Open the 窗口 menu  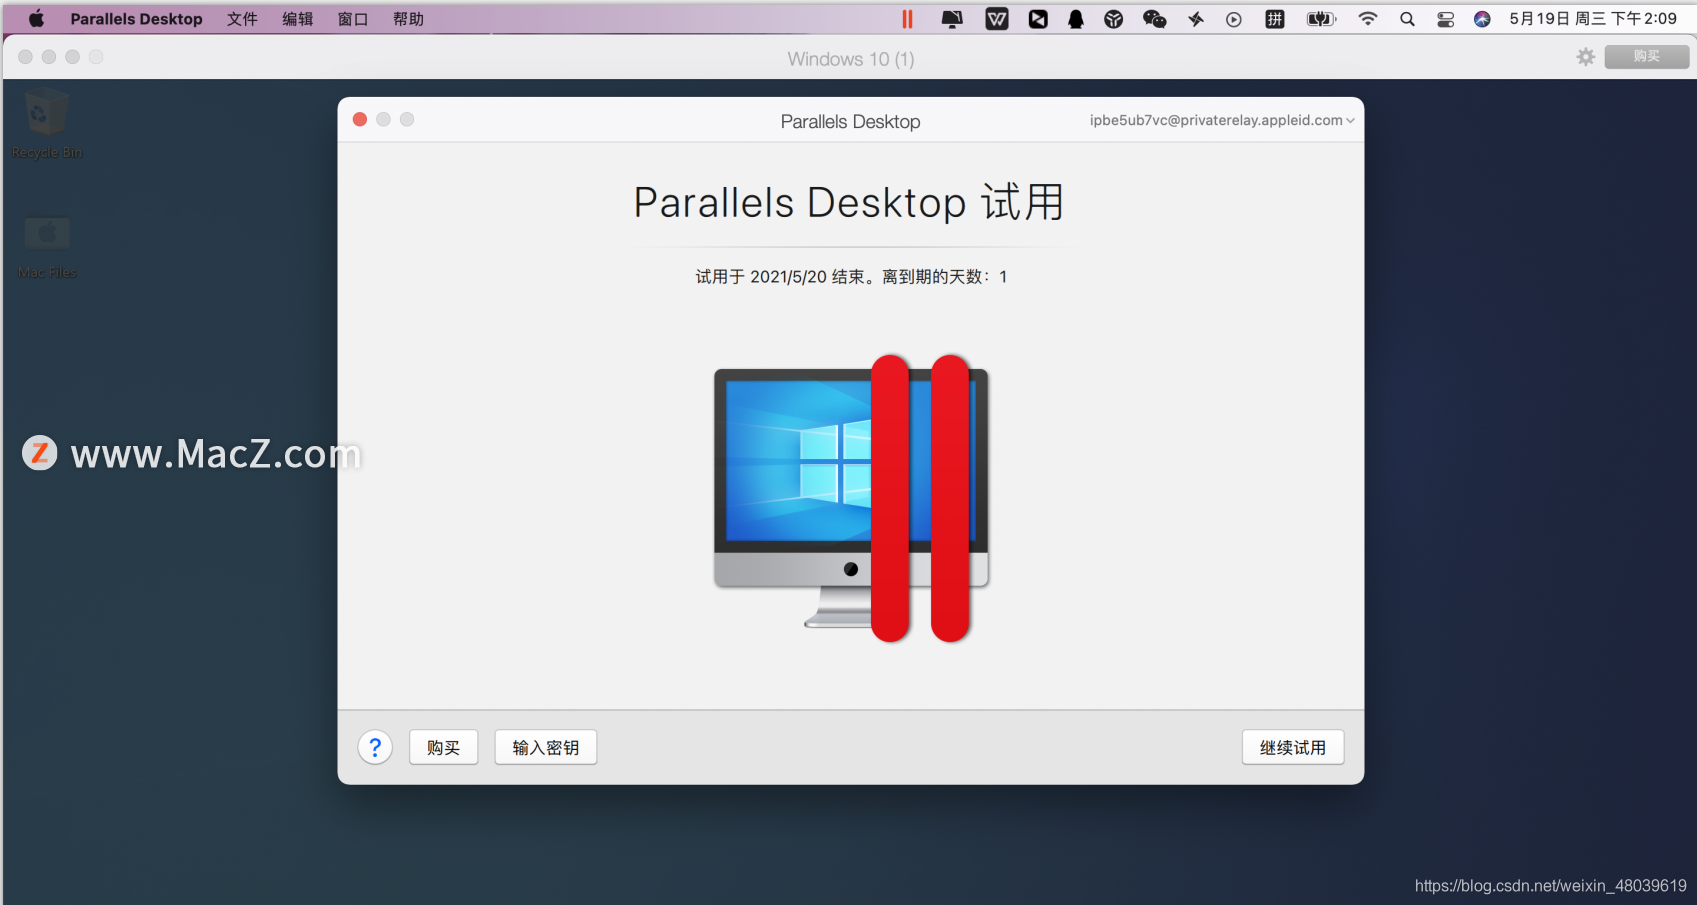pyautogui.click(x=352, y=19)
